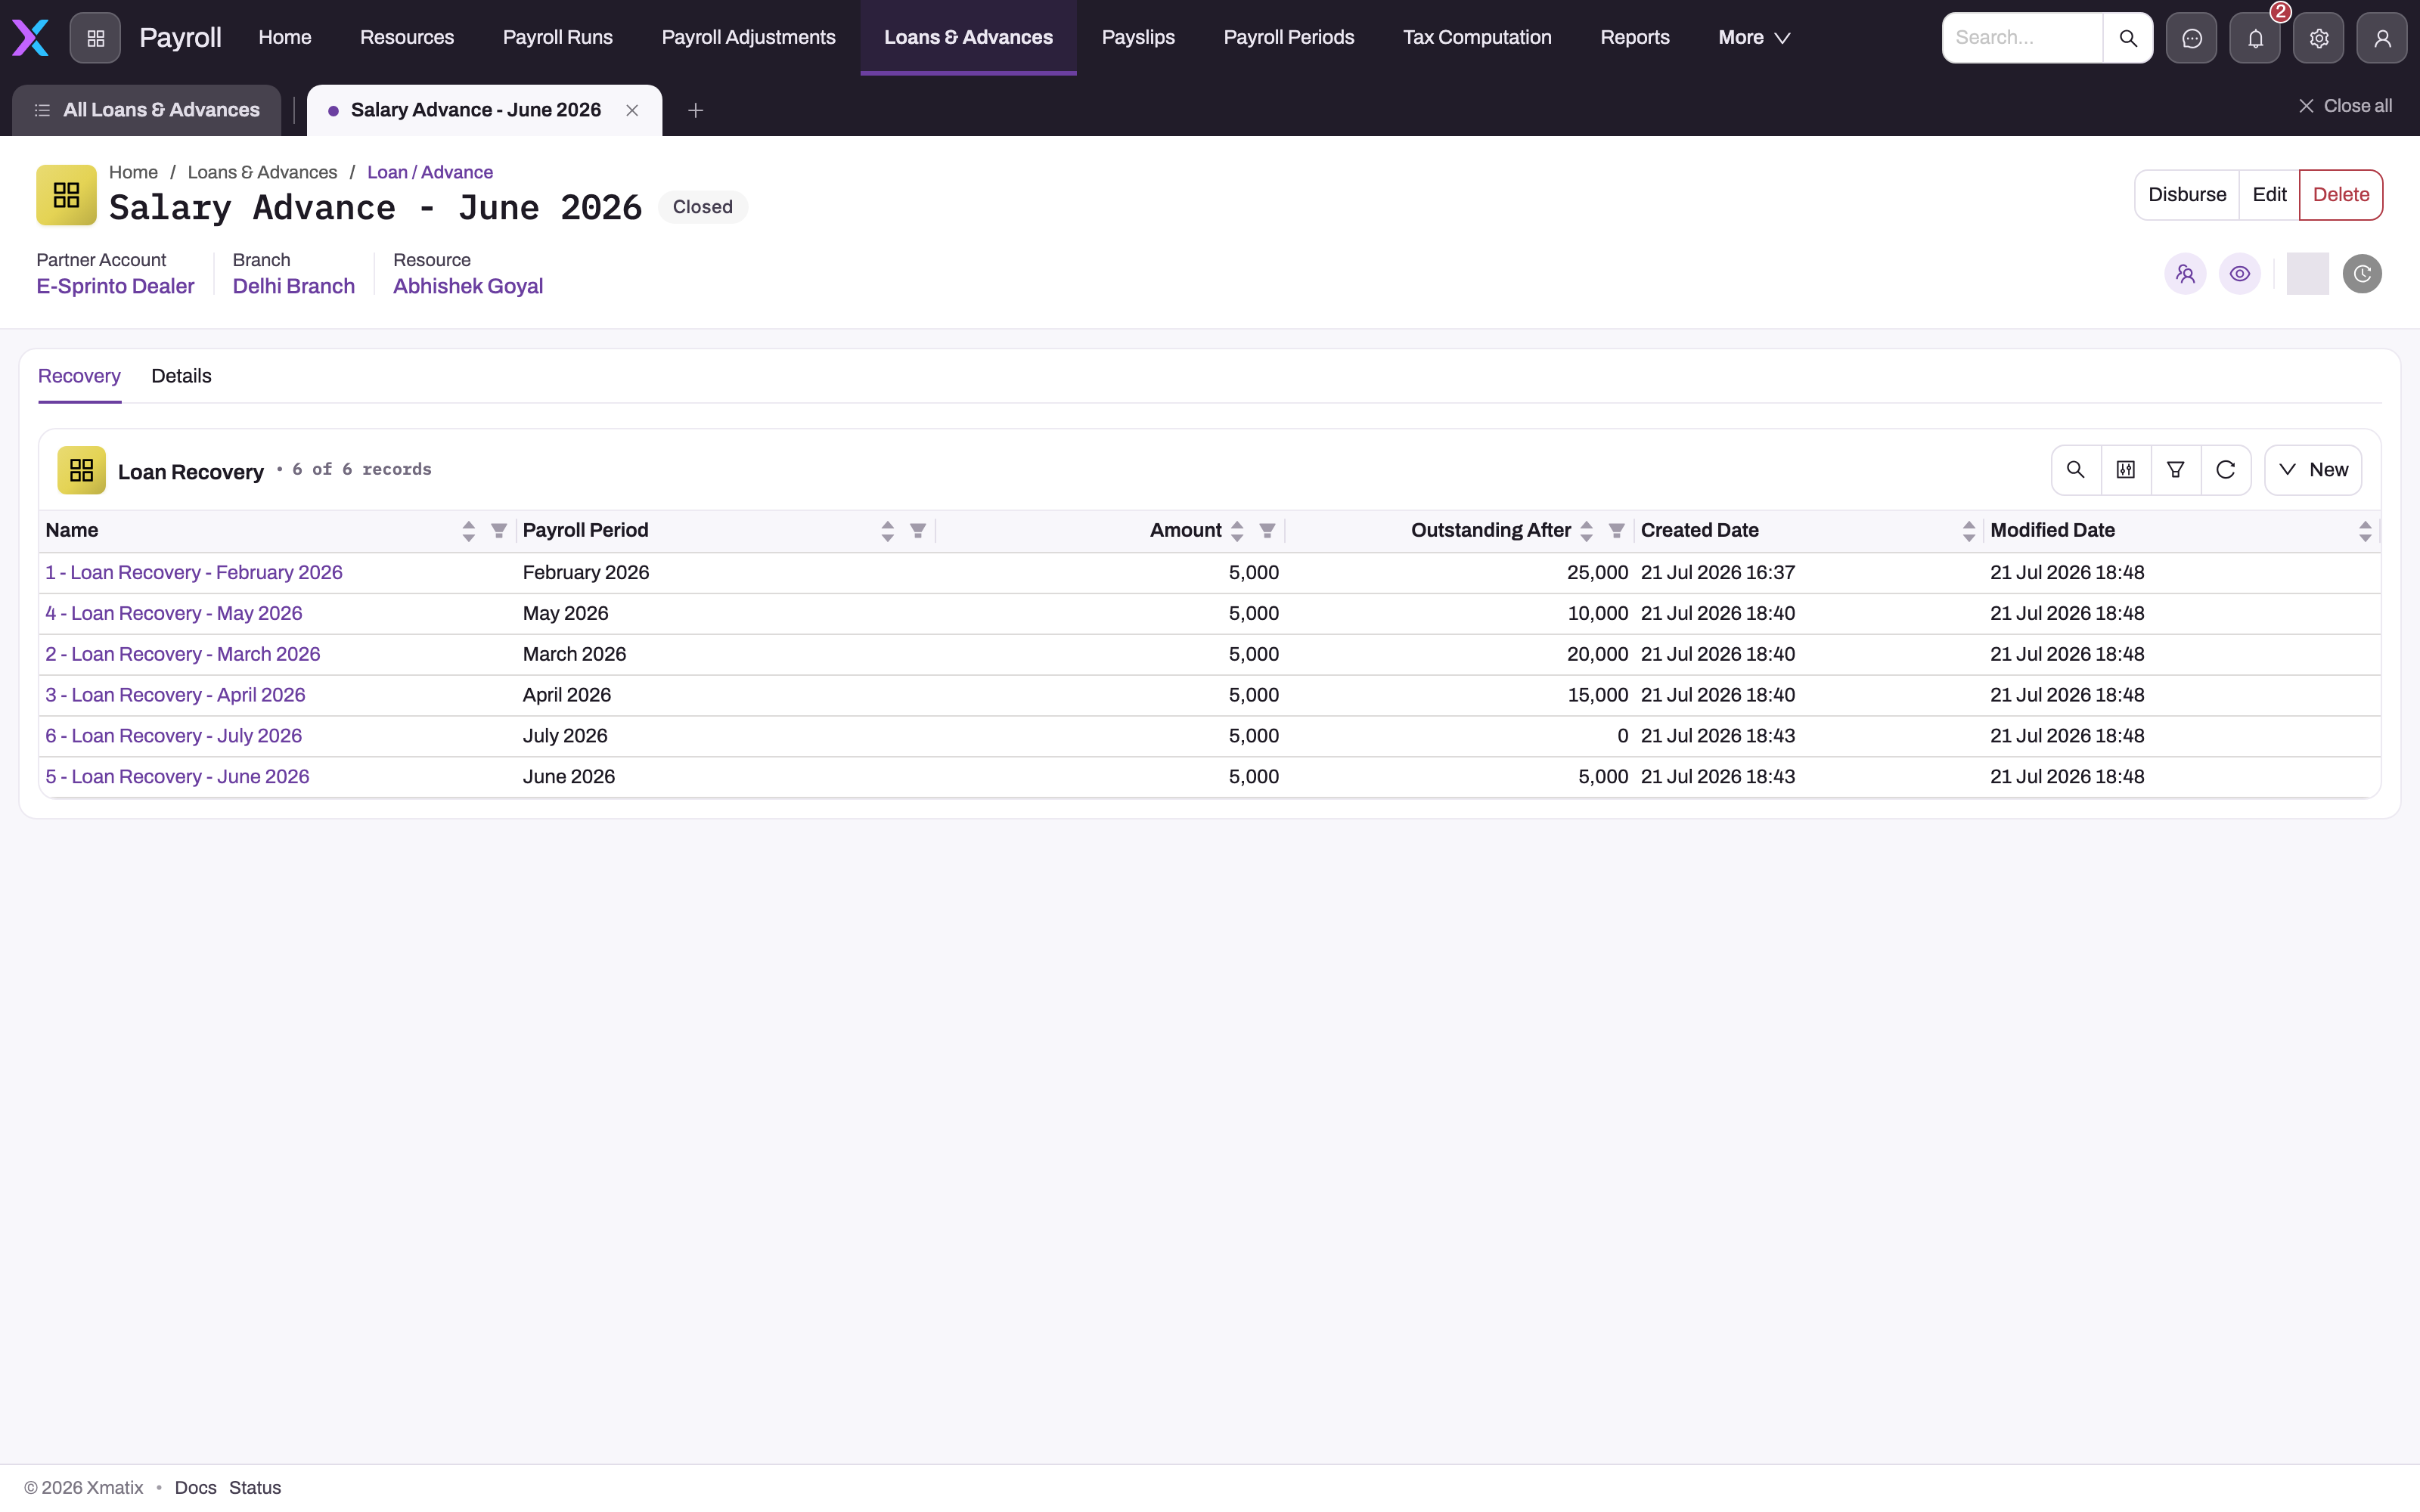Open the app launcher grid icon
This screenshot has height=1512, width=2420.
pos(95,38)
